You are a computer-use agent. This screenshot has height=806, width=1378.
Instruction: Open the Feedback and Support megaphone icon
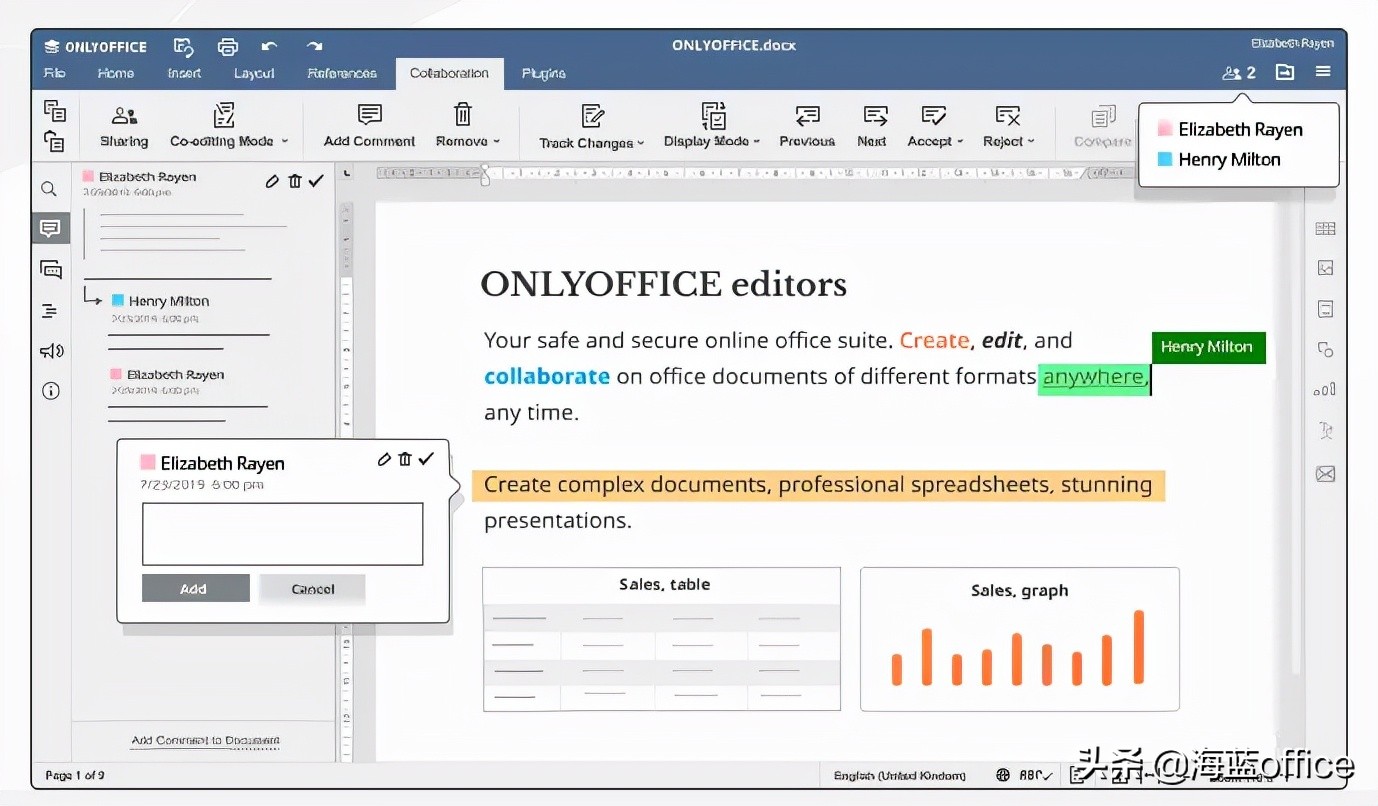[51, 350]
